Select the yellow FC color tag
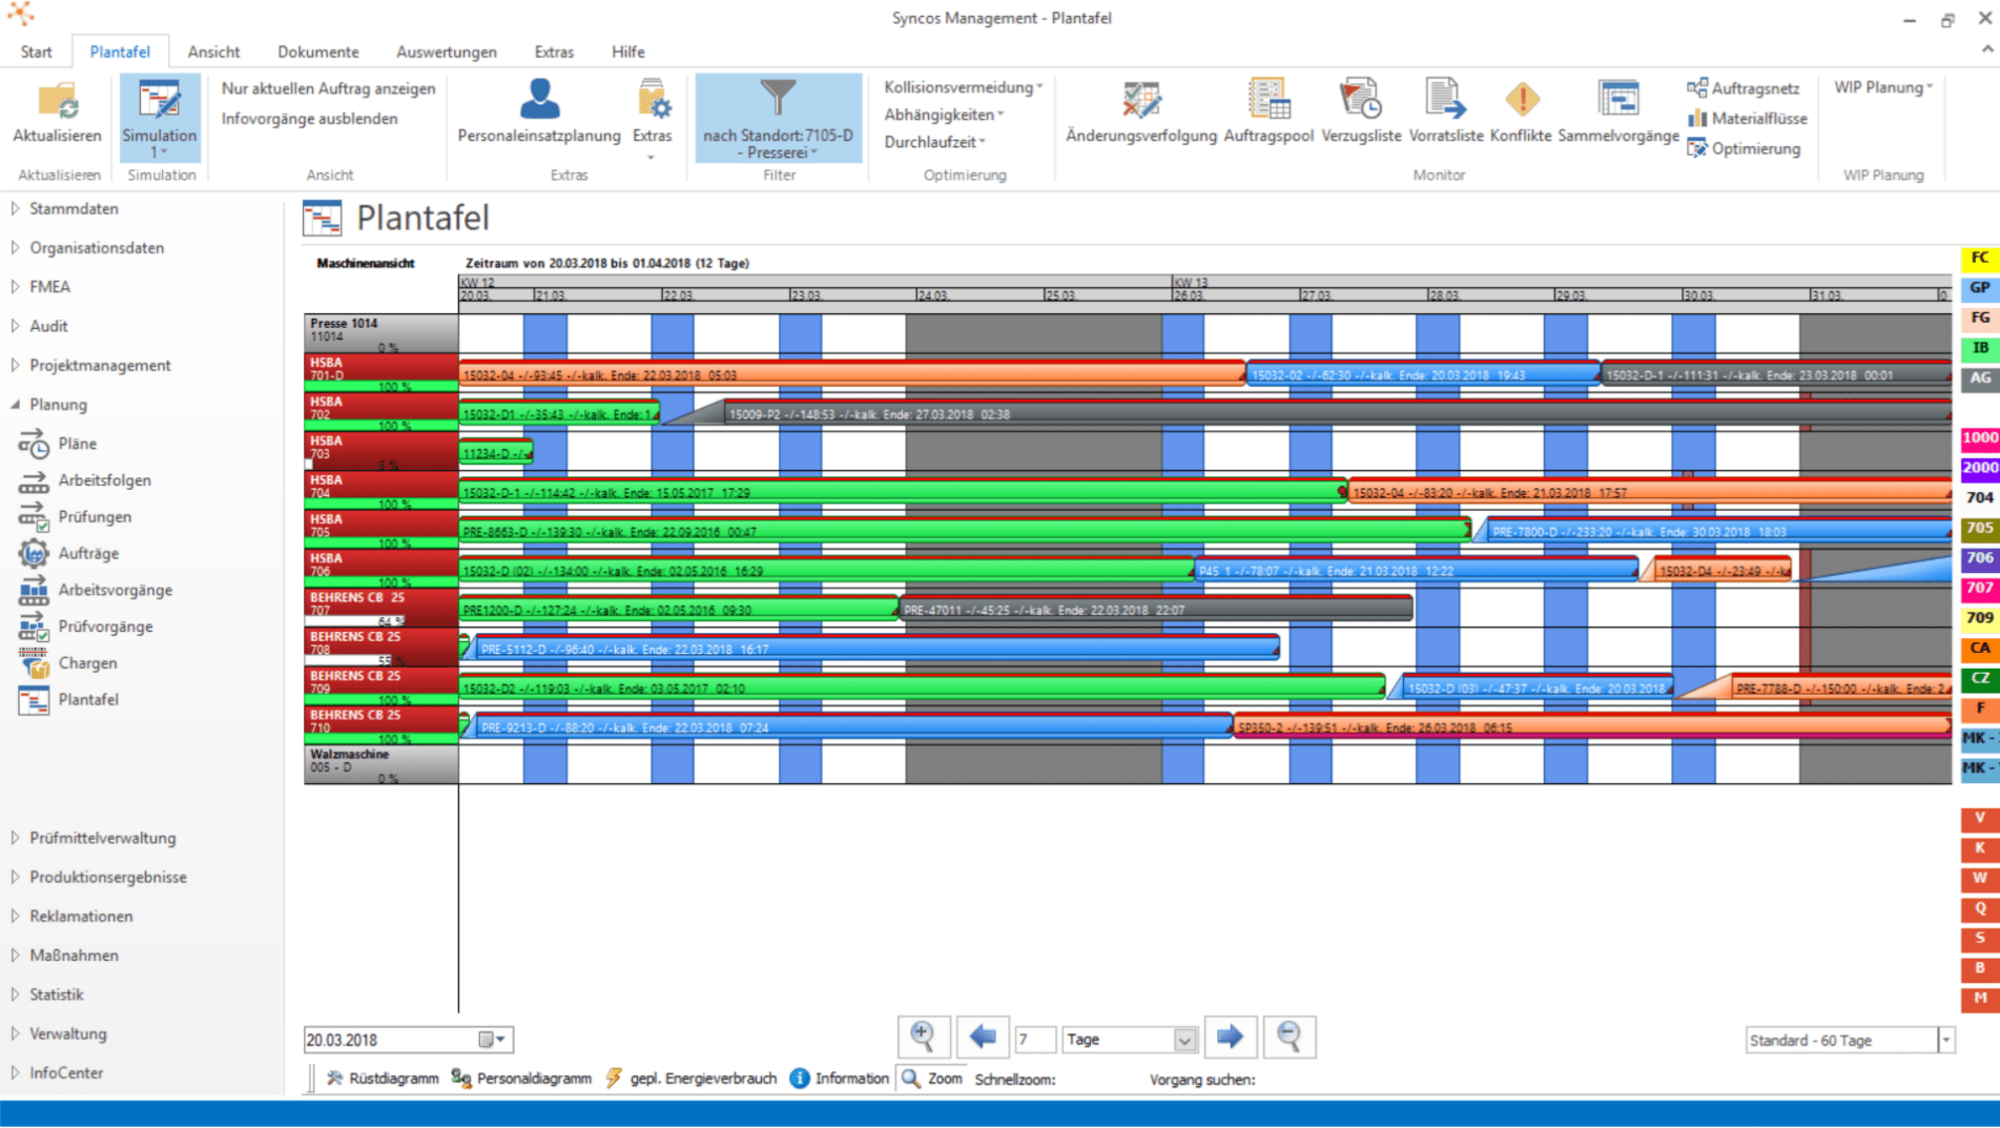 [x=1979, y=258]
